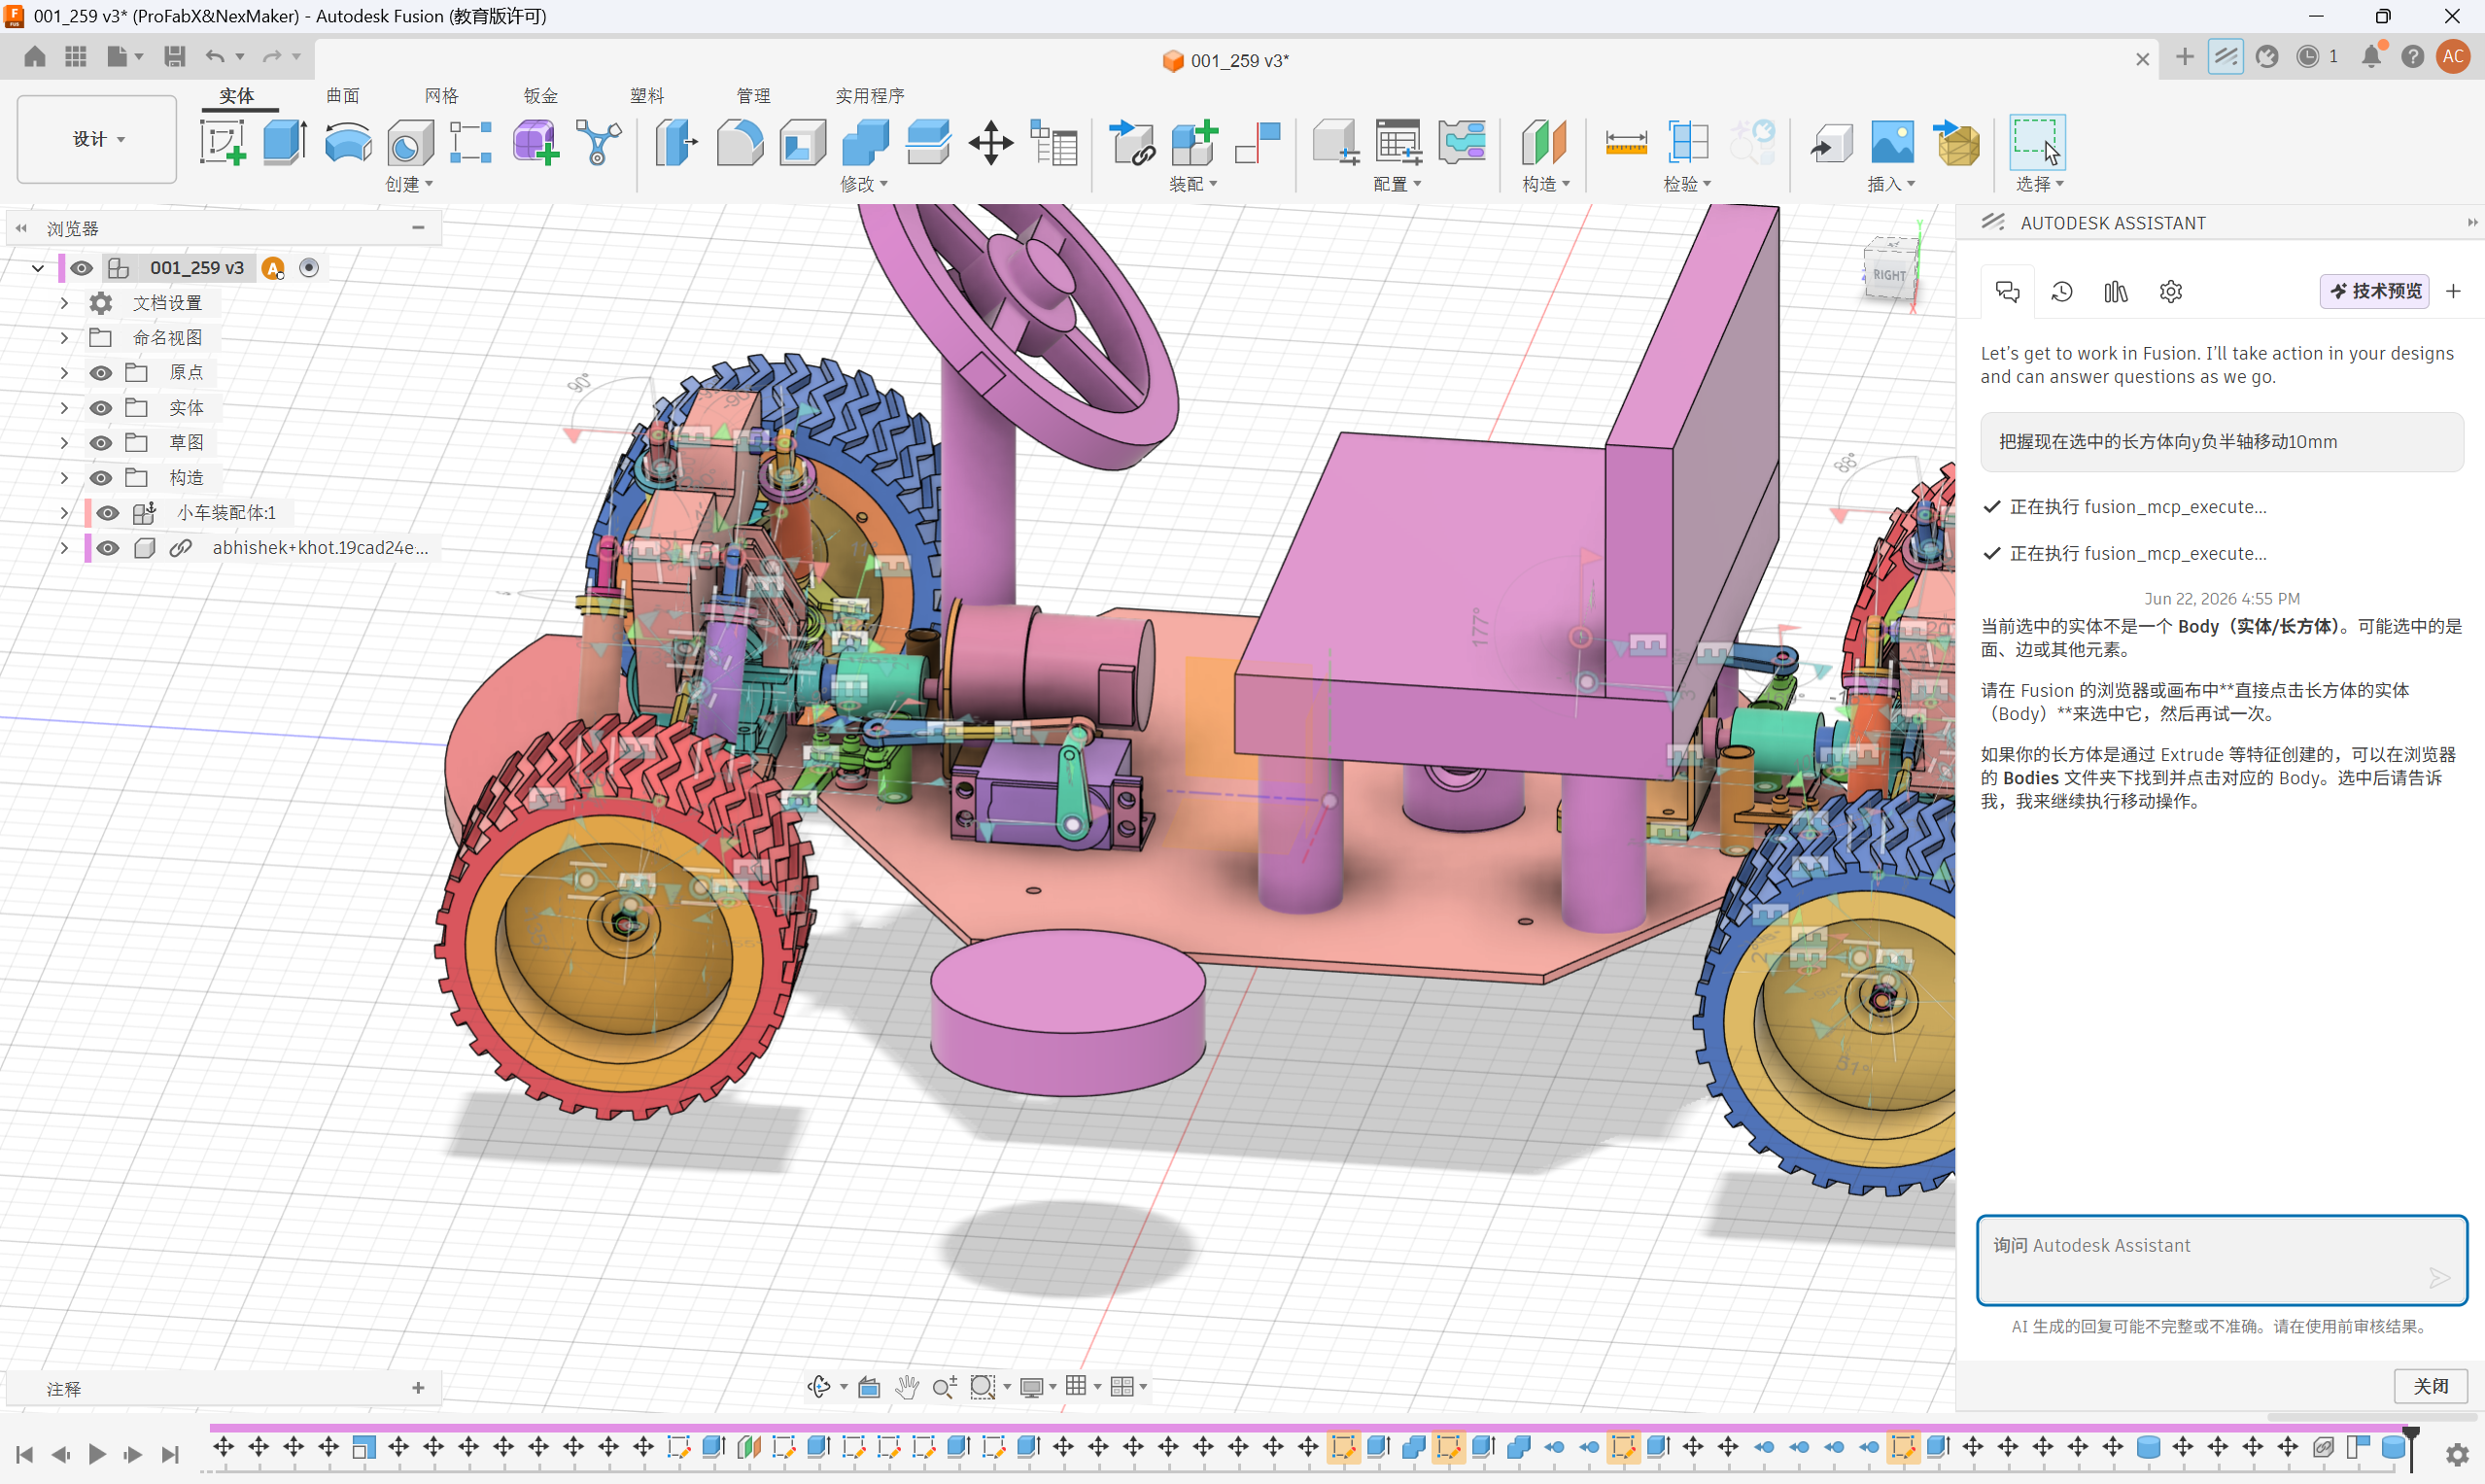Add a comment with the 注释 plus
This screenshot has height=1484, width=2485.
pos(418,1388)
